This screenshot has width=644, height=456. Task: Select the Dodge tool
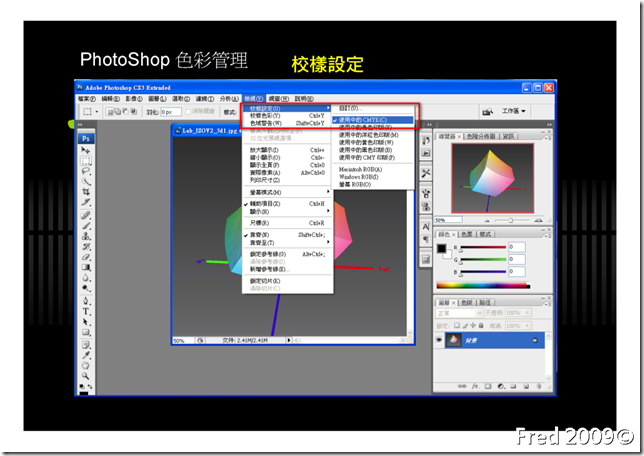[86, 288]
